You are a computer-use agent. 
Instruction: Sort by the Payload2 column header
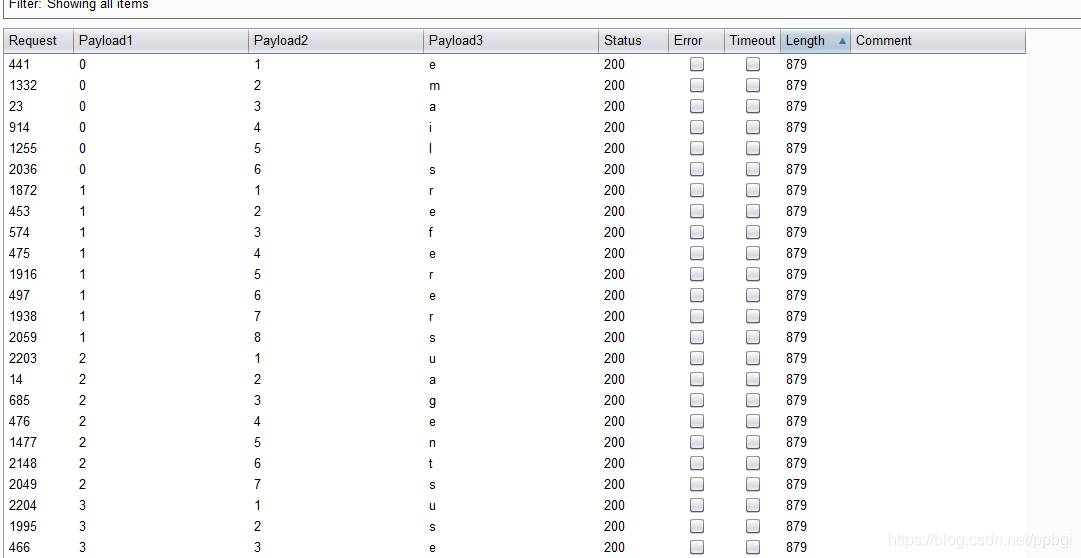336,41
